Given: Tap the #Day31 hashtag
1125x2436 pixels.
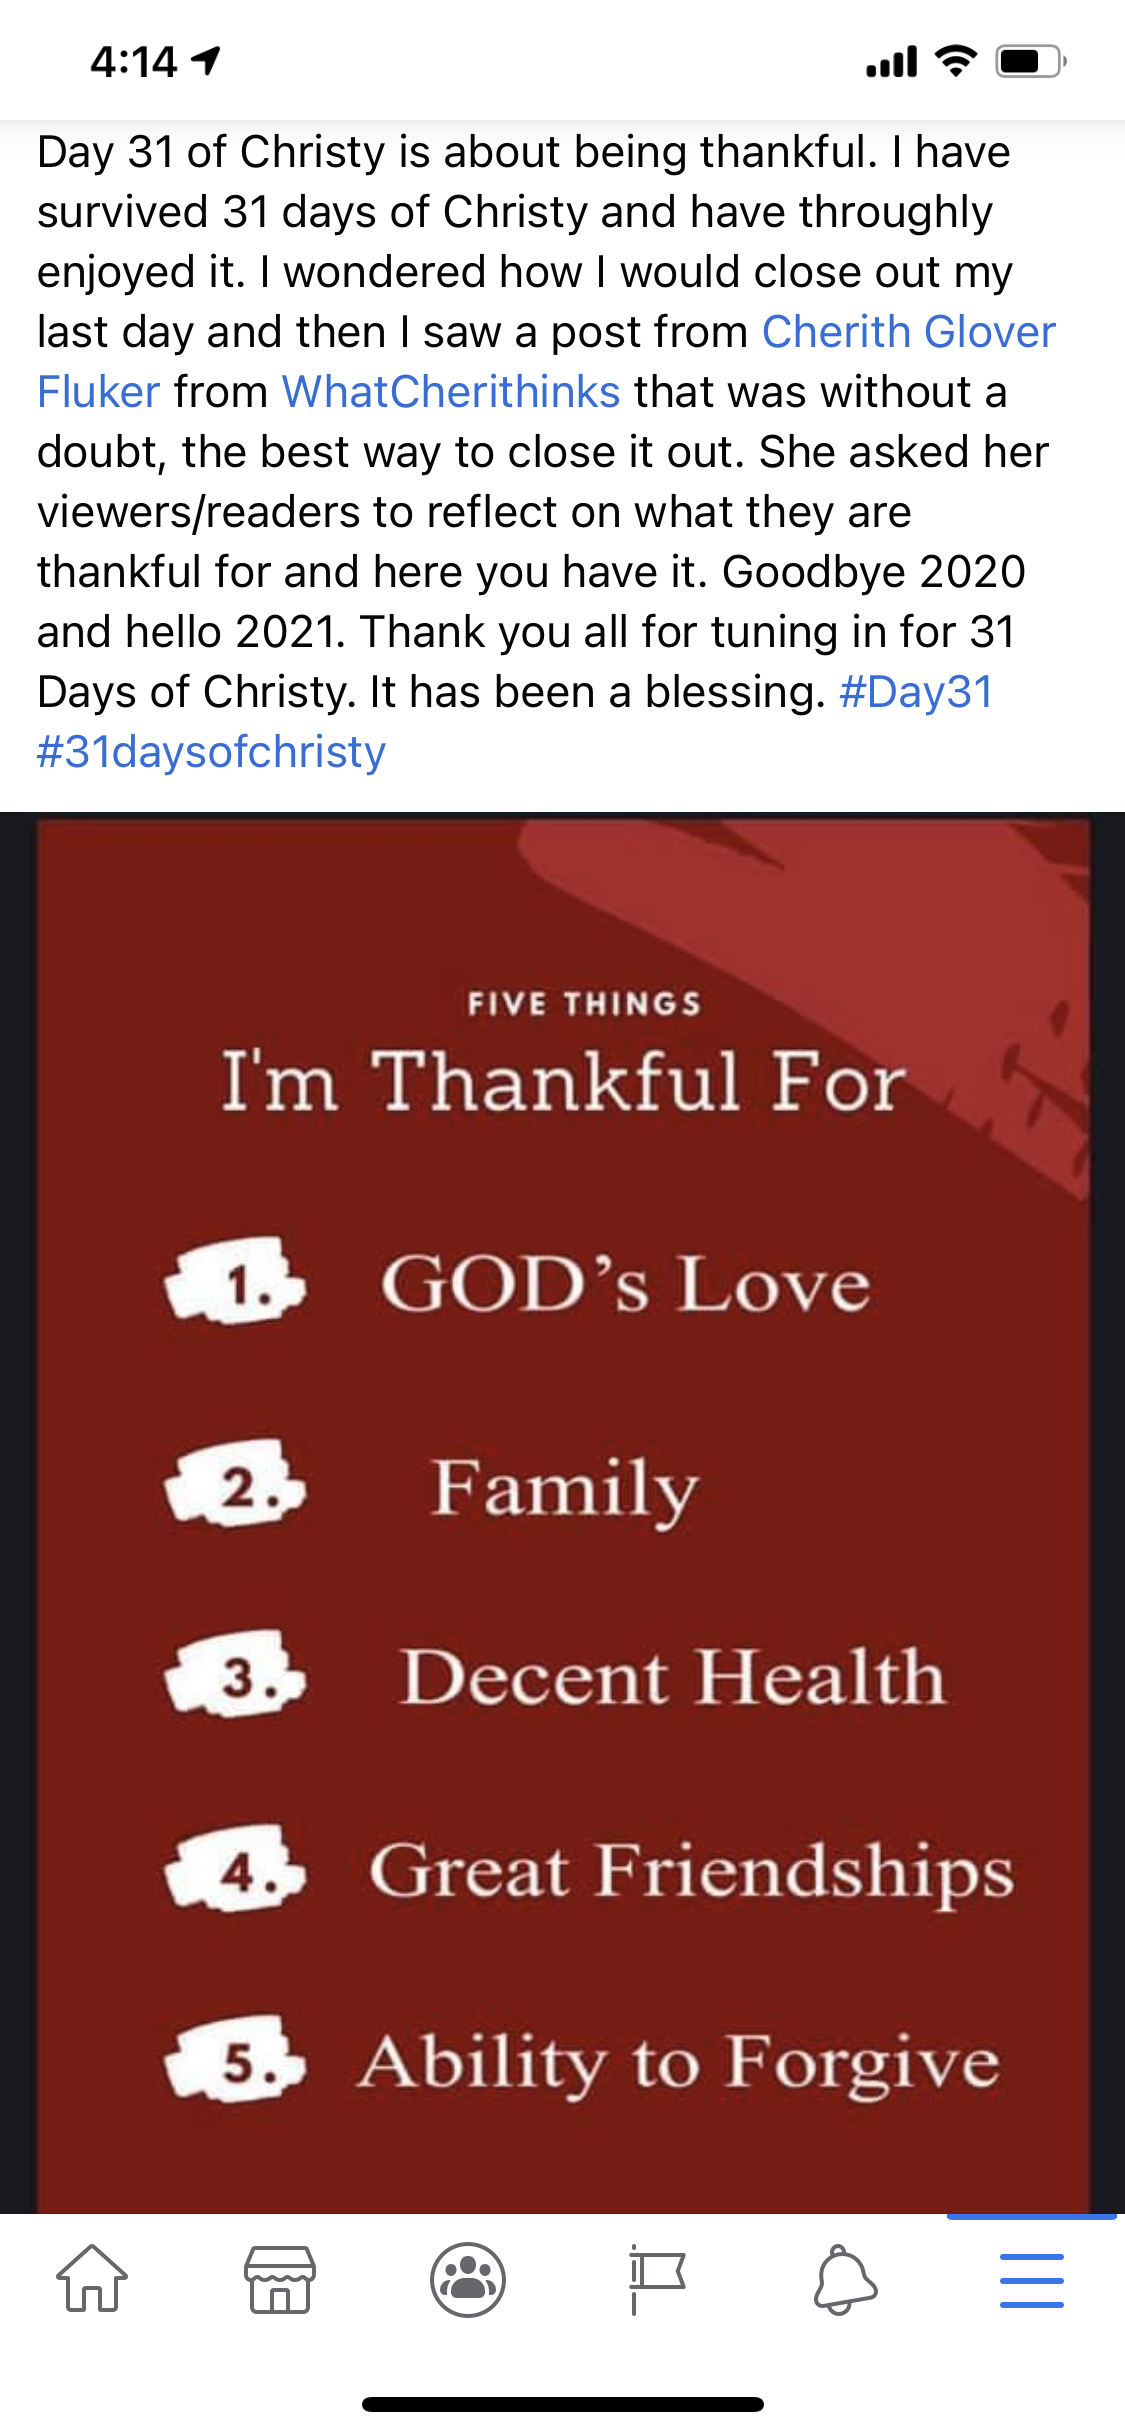Looking at the screenshot, I should 916,692.
